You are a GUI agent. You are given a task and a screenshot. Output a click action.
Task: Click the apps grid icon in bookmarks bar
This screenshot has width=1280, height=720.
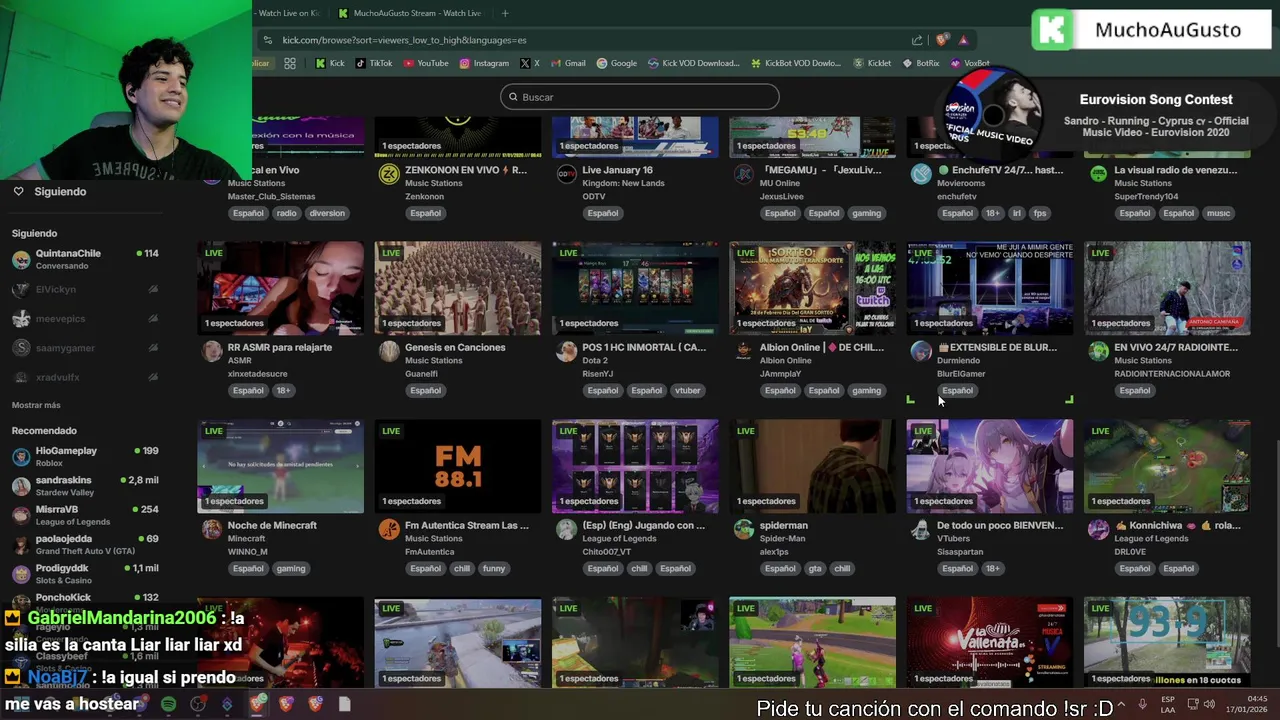click(x=290, y=63)
